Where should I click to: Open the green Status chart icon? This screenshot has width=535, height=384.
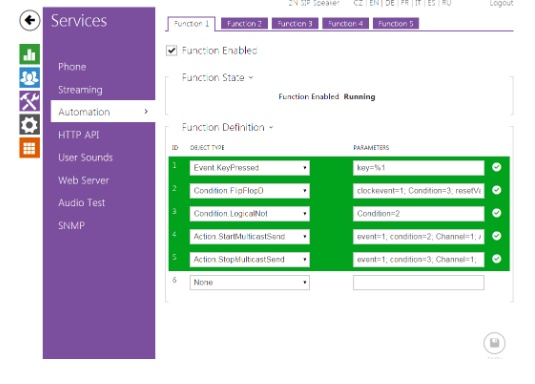30,54
